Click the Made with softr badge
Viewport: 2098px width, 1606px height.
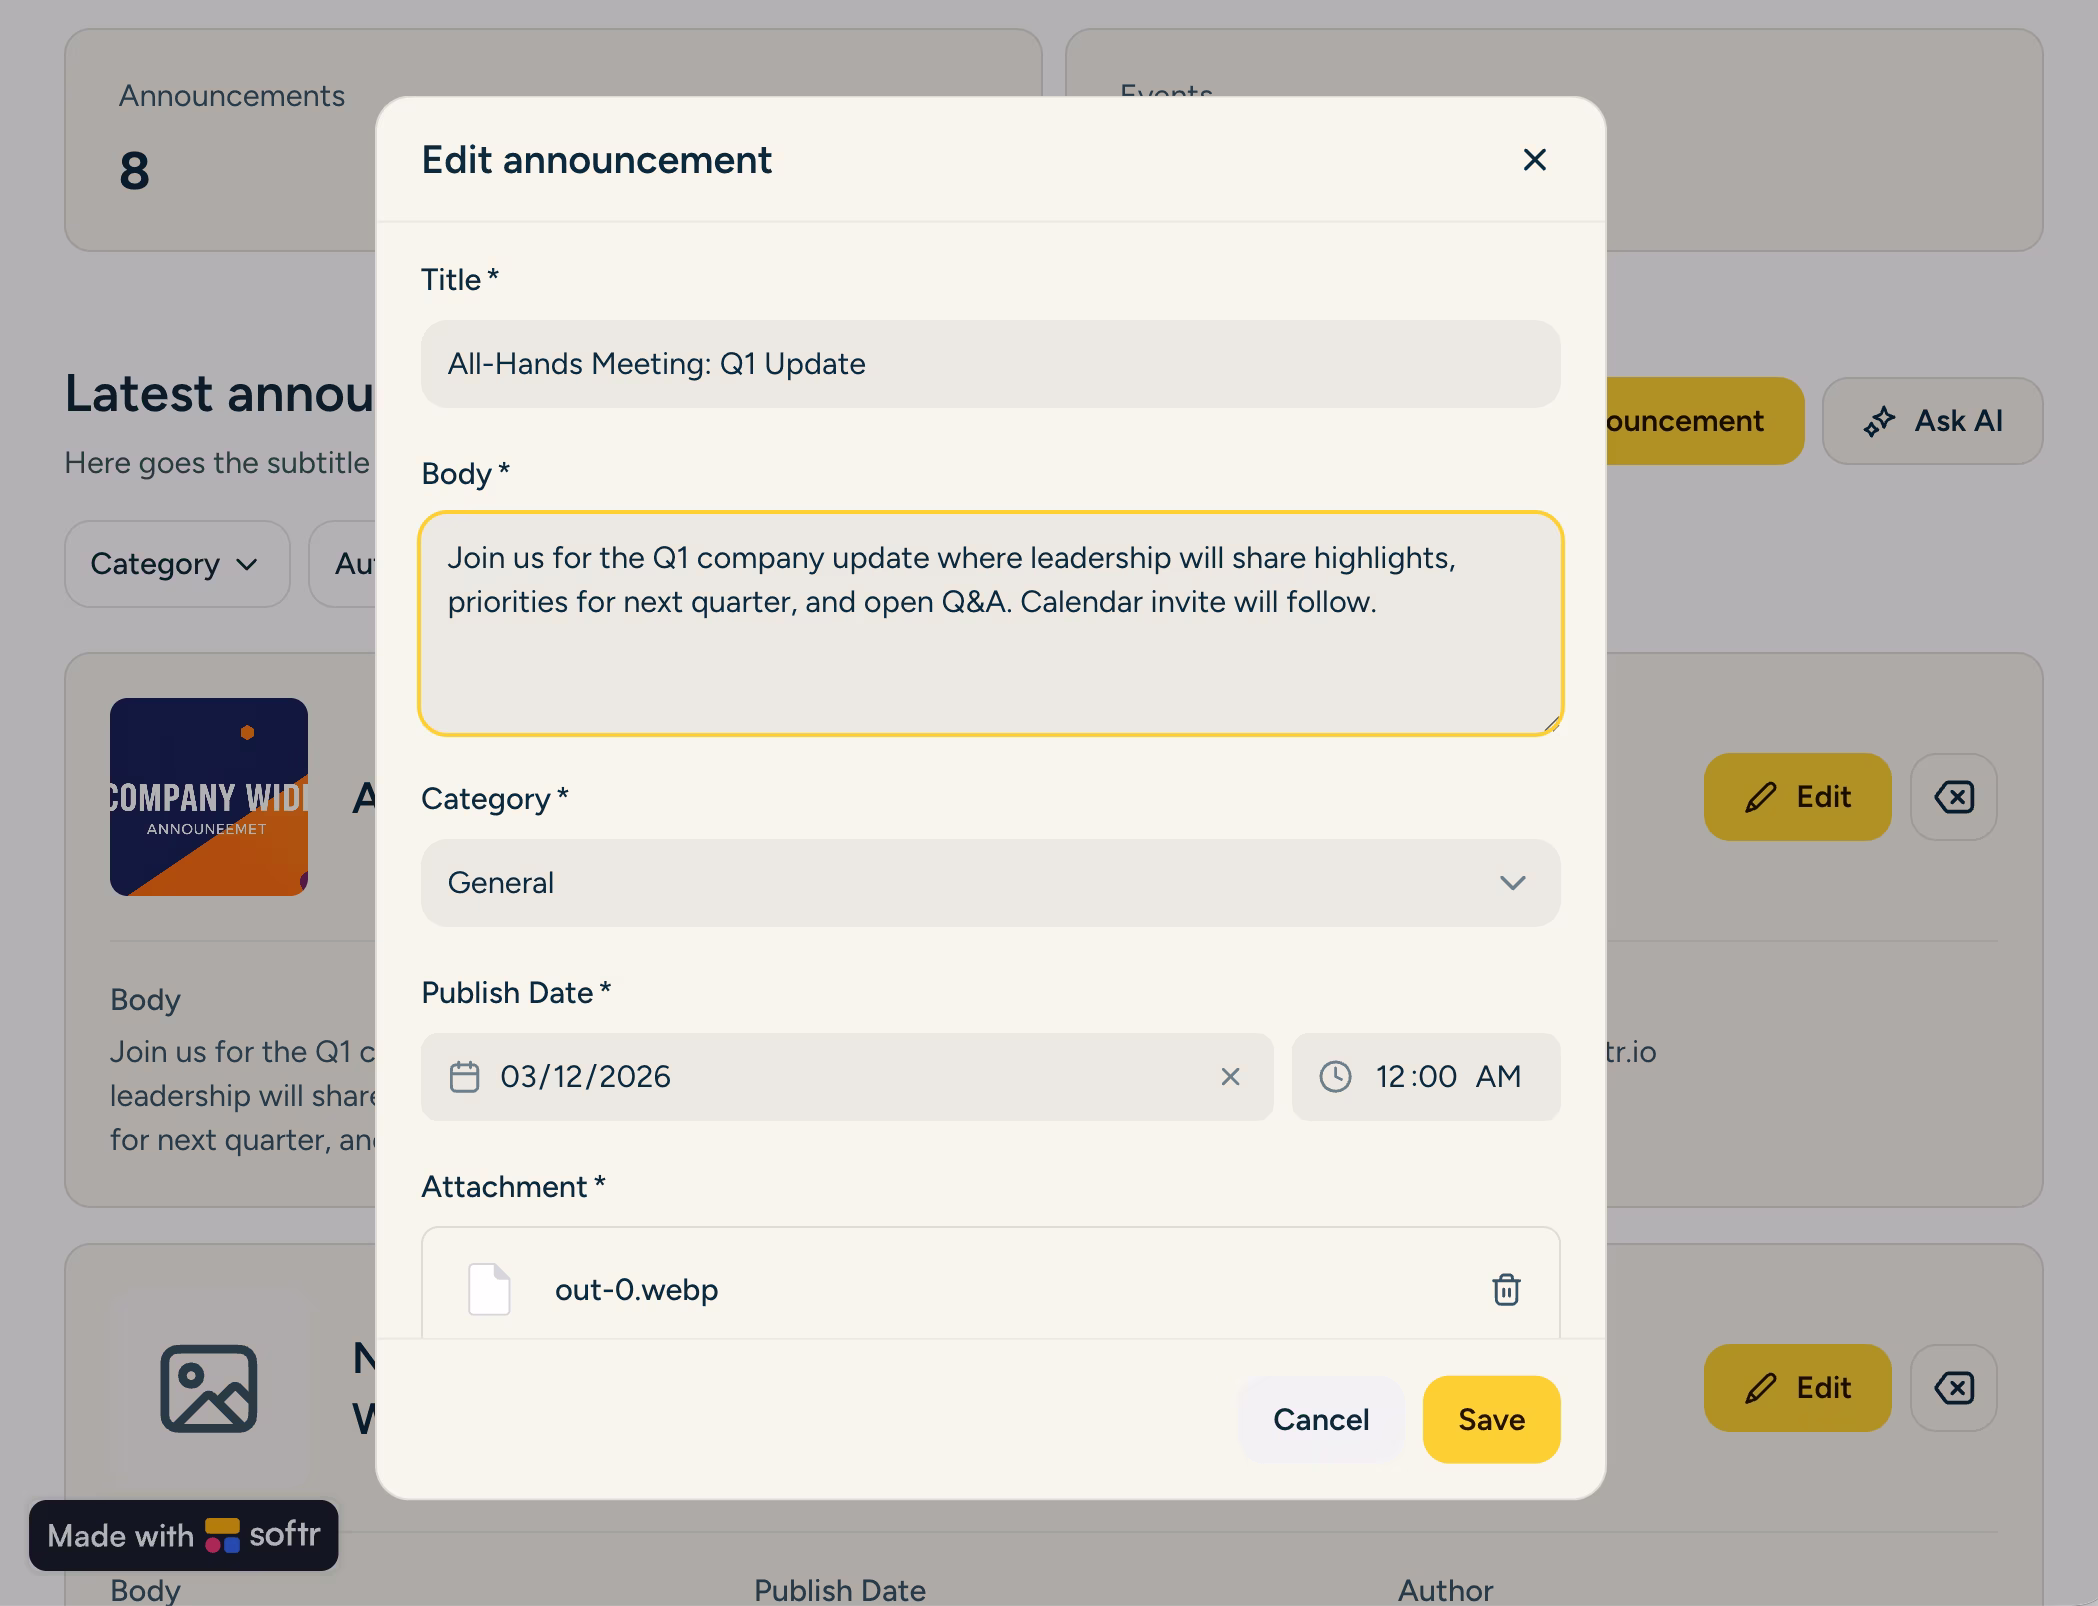(184, 1536)
